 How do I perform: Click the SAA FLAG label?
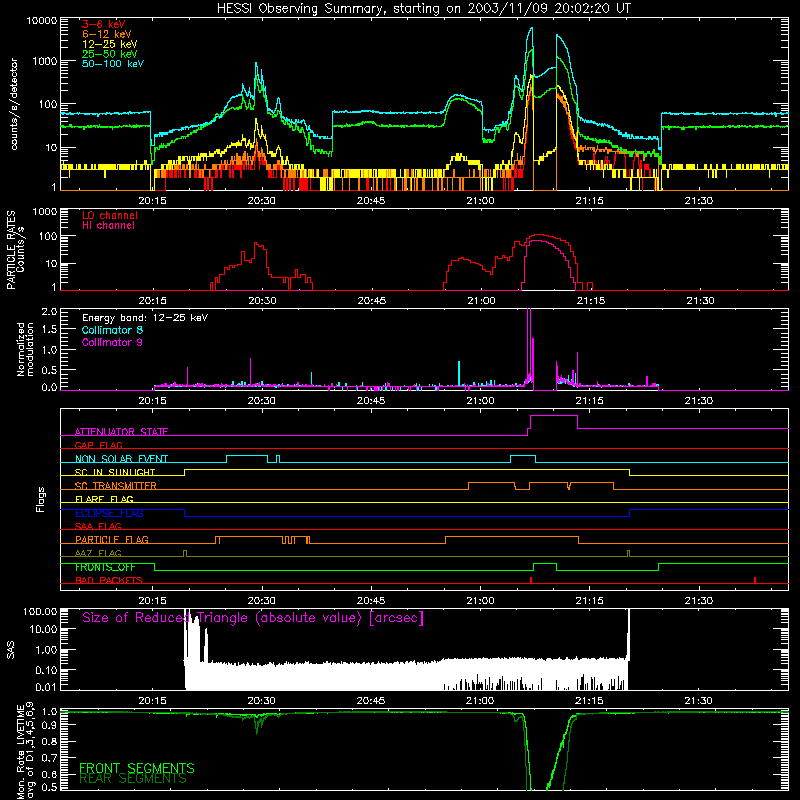pyautogui.click(x=98, y=526)
